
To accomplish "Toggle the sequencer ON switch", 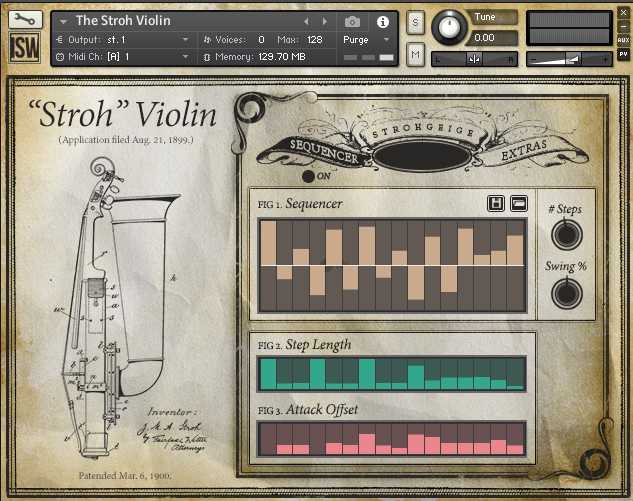I will [308, 176].
